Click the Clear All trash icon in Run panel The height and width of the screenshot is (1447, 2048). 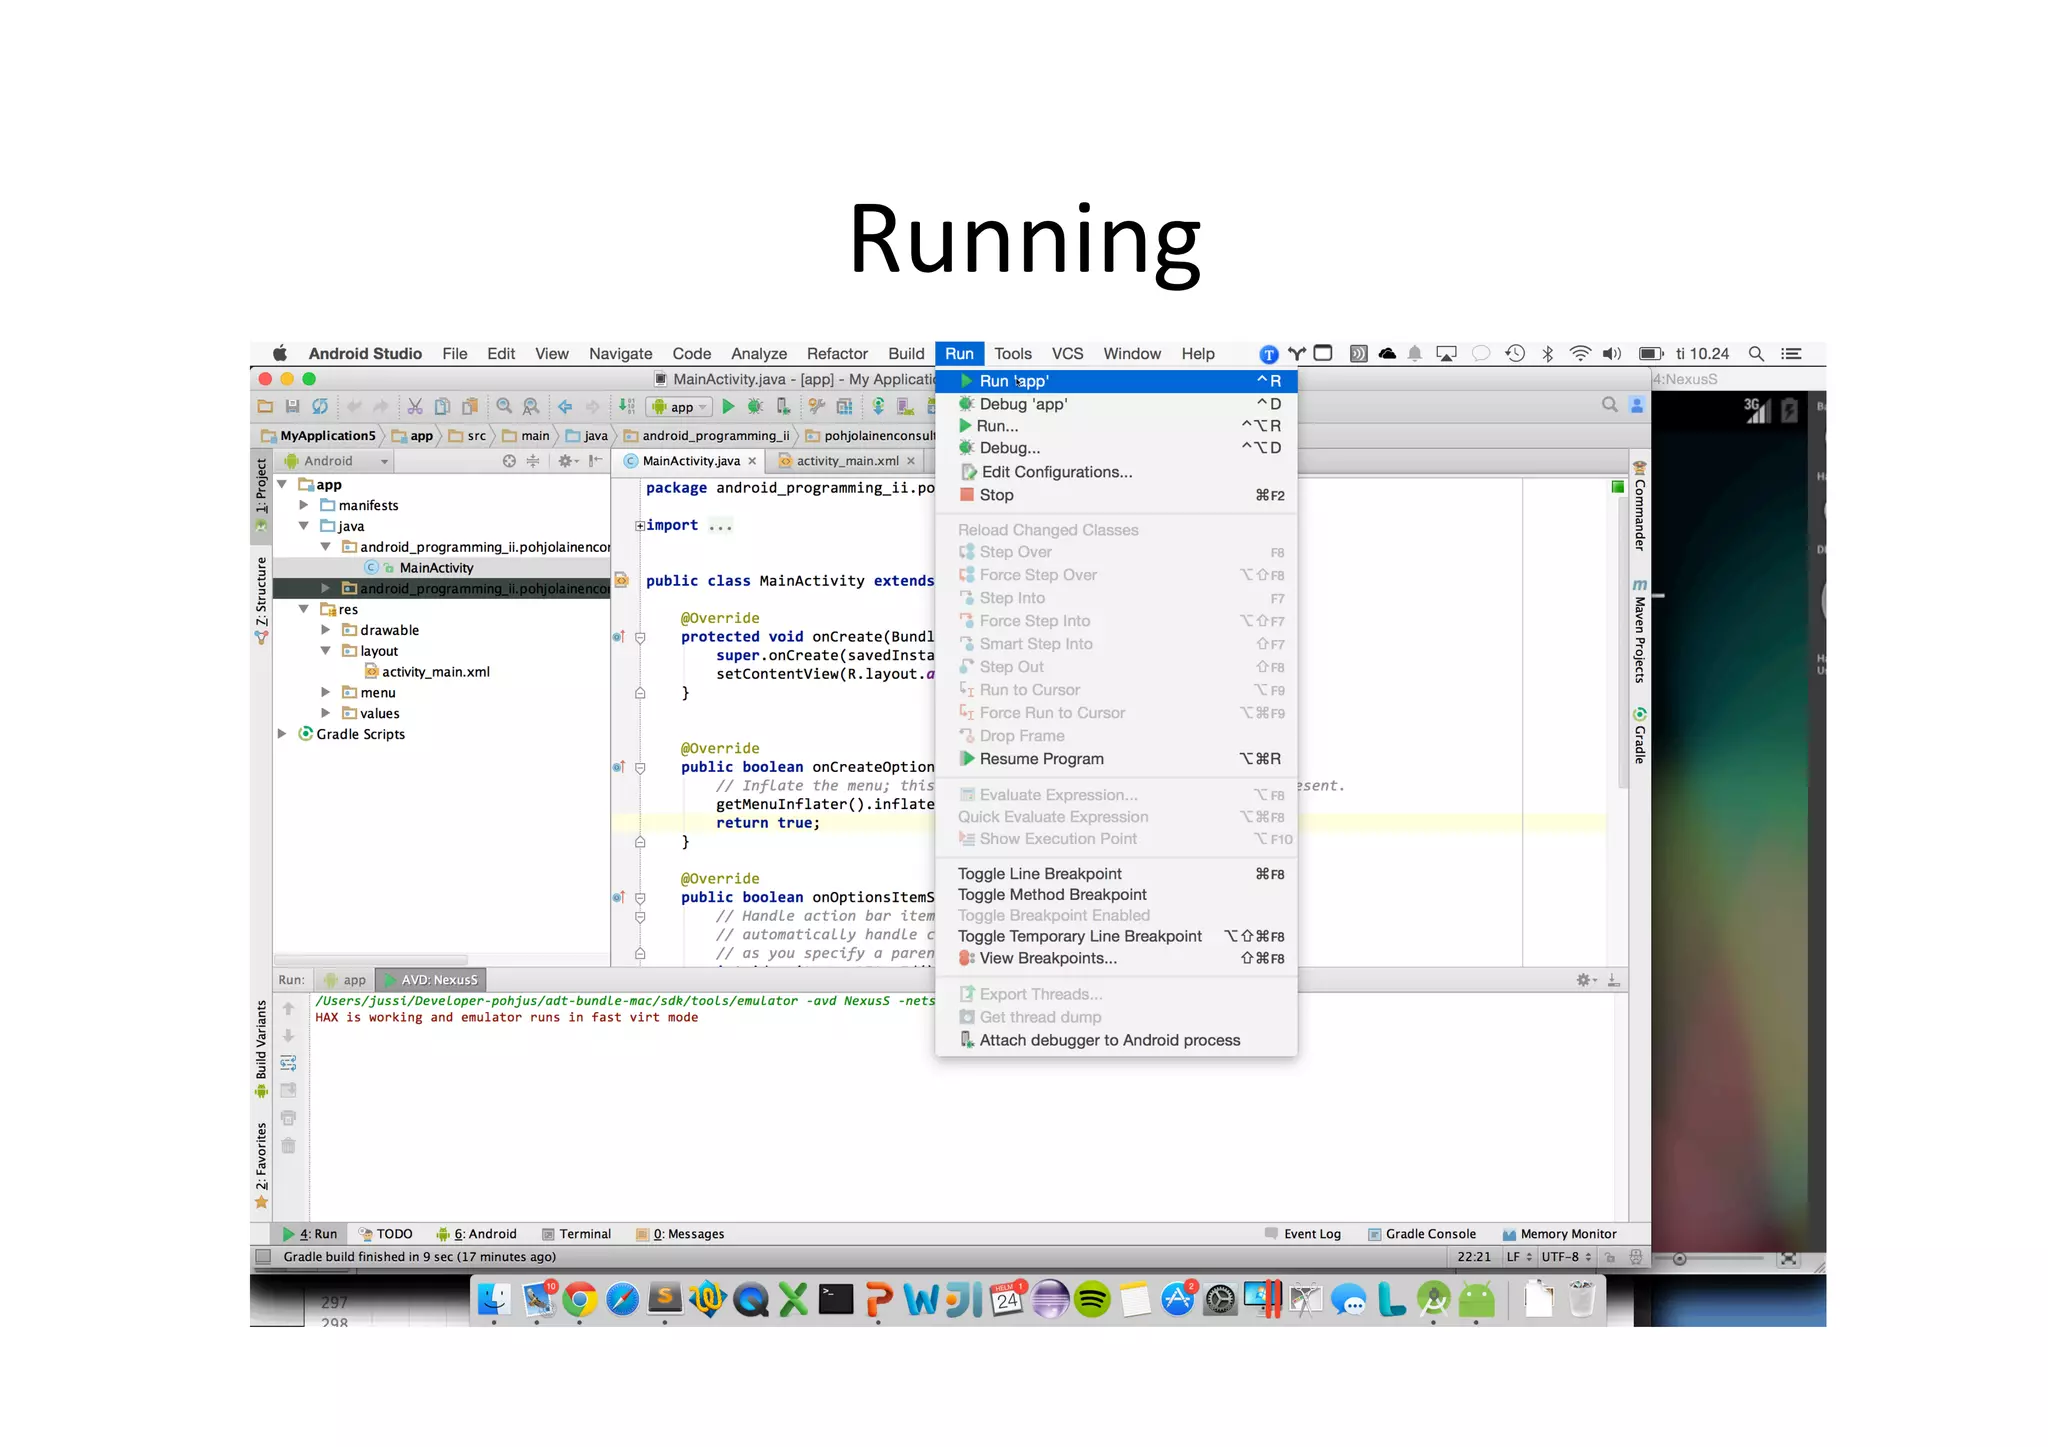288,1146
